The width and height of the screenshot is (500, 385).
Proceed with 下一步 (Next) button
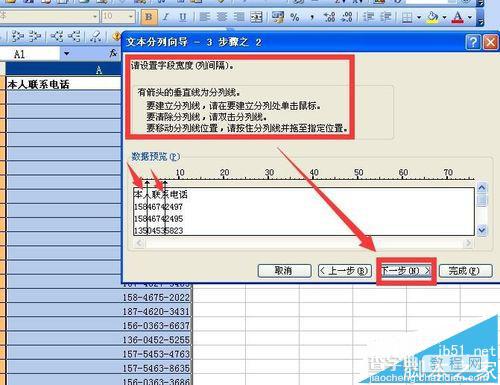tap(405, 271)
